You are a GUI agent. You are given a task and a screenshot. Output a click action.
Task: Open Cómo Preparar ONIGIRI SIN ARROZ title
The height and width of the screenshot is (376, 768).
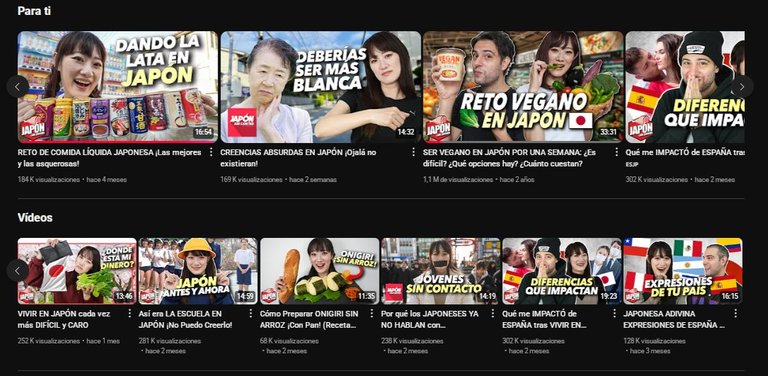click(310, 319)
